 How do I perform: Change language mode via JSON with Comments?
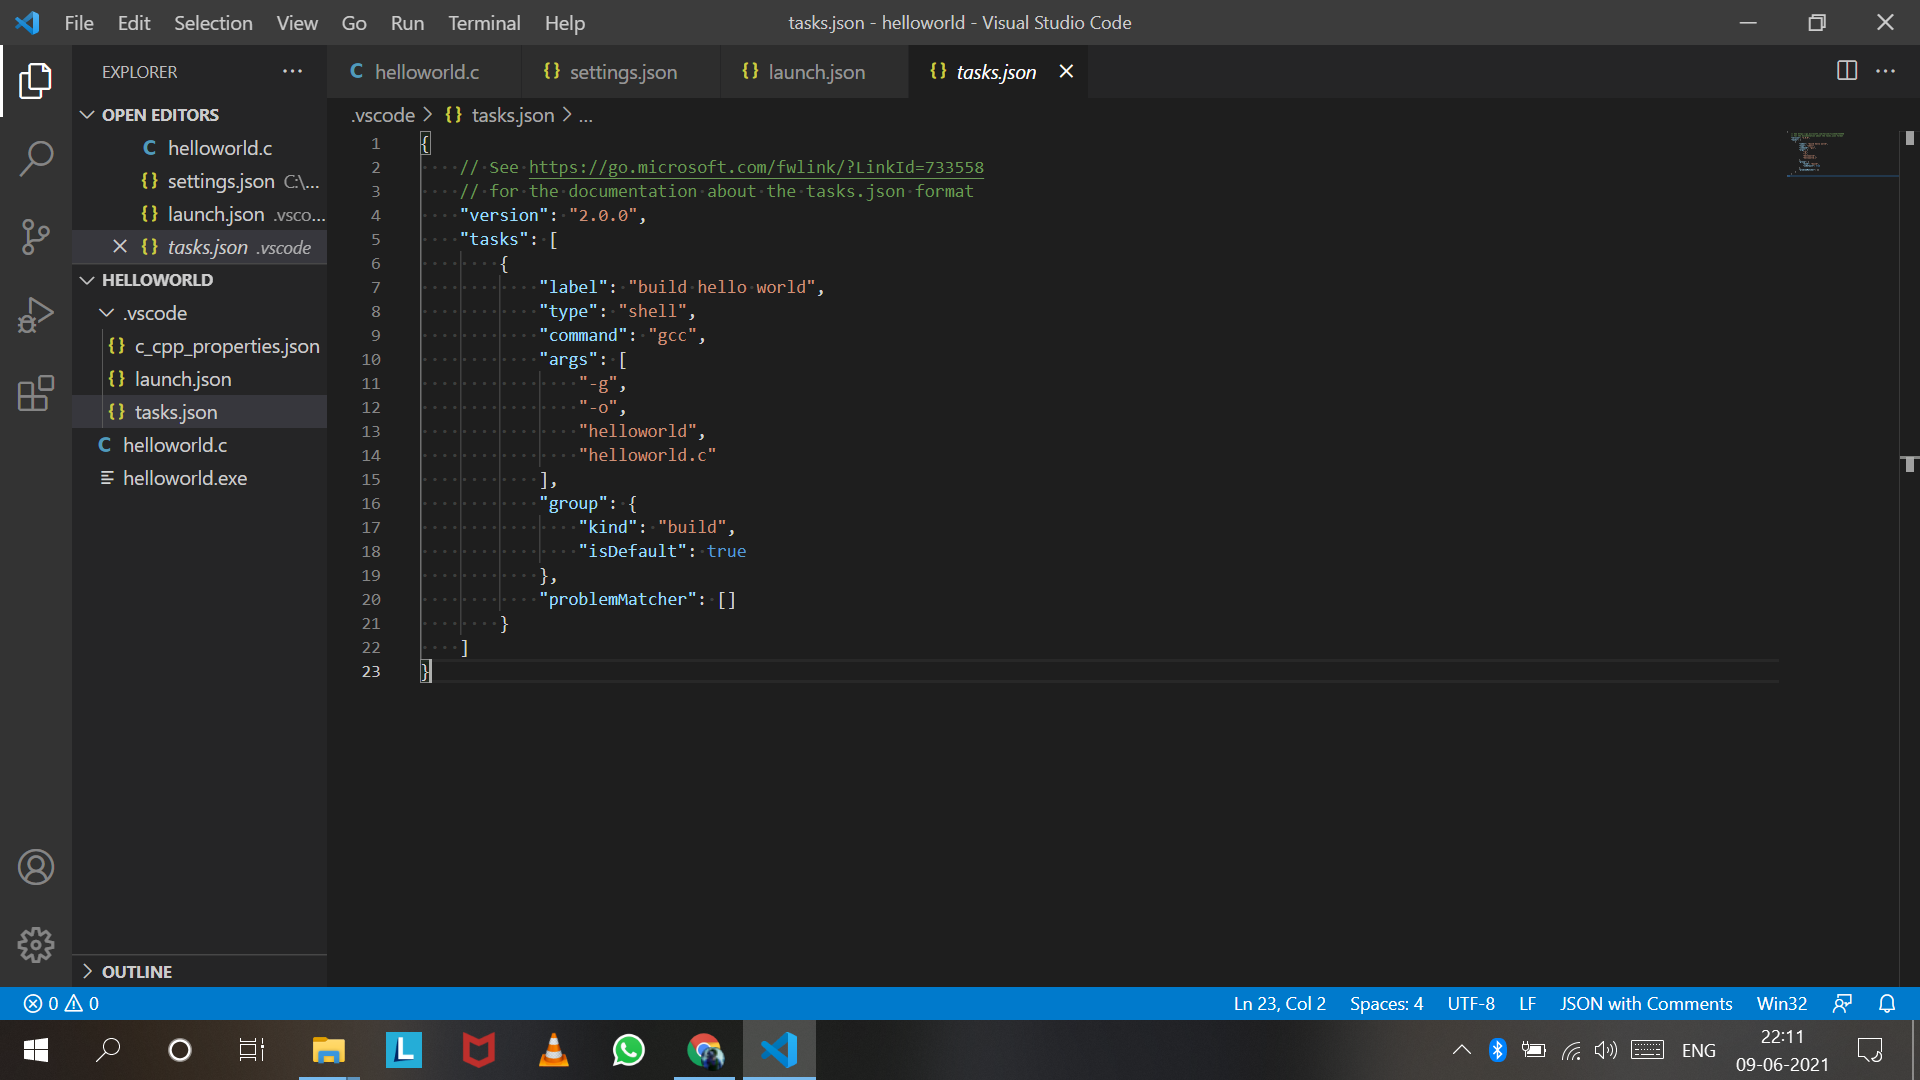[1646, 1003]
